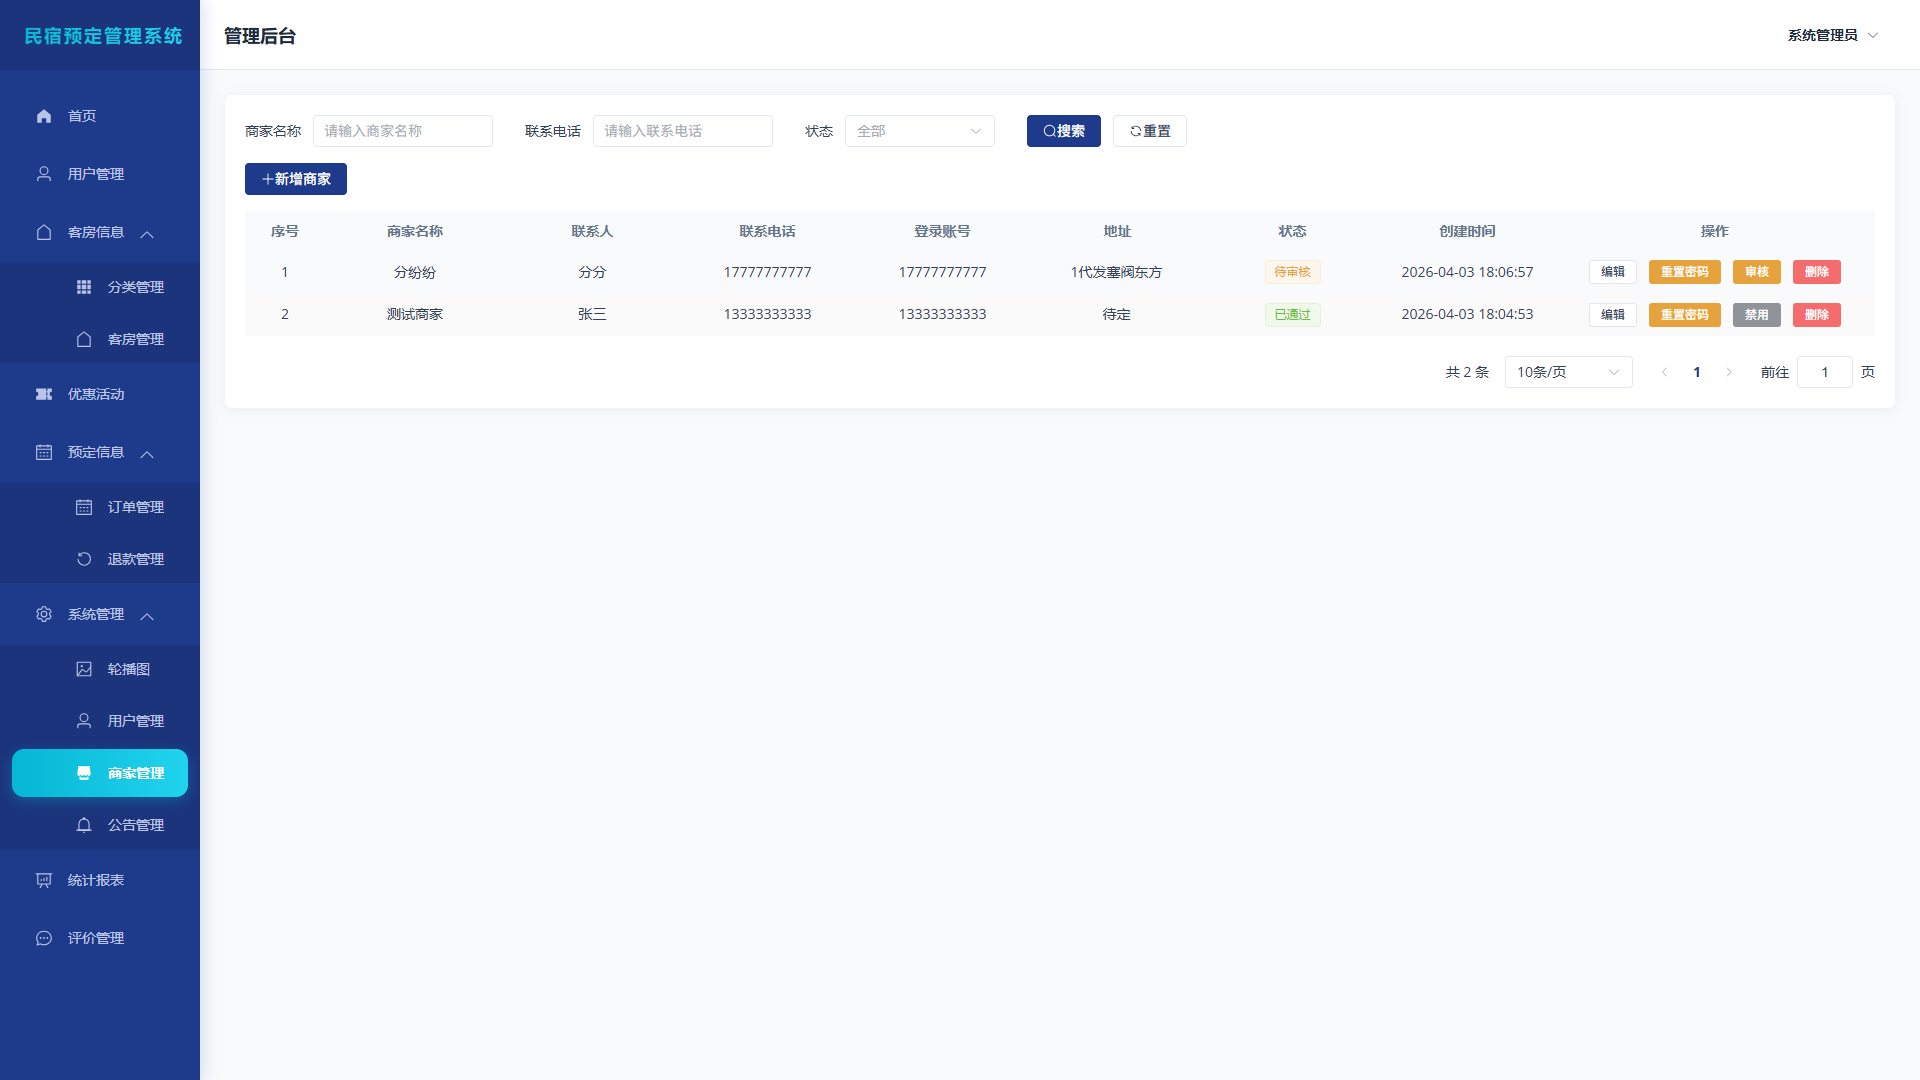Click the address cell 1代发塞阀东方
The image size is (1920, 1080).
pos(1116,272)
